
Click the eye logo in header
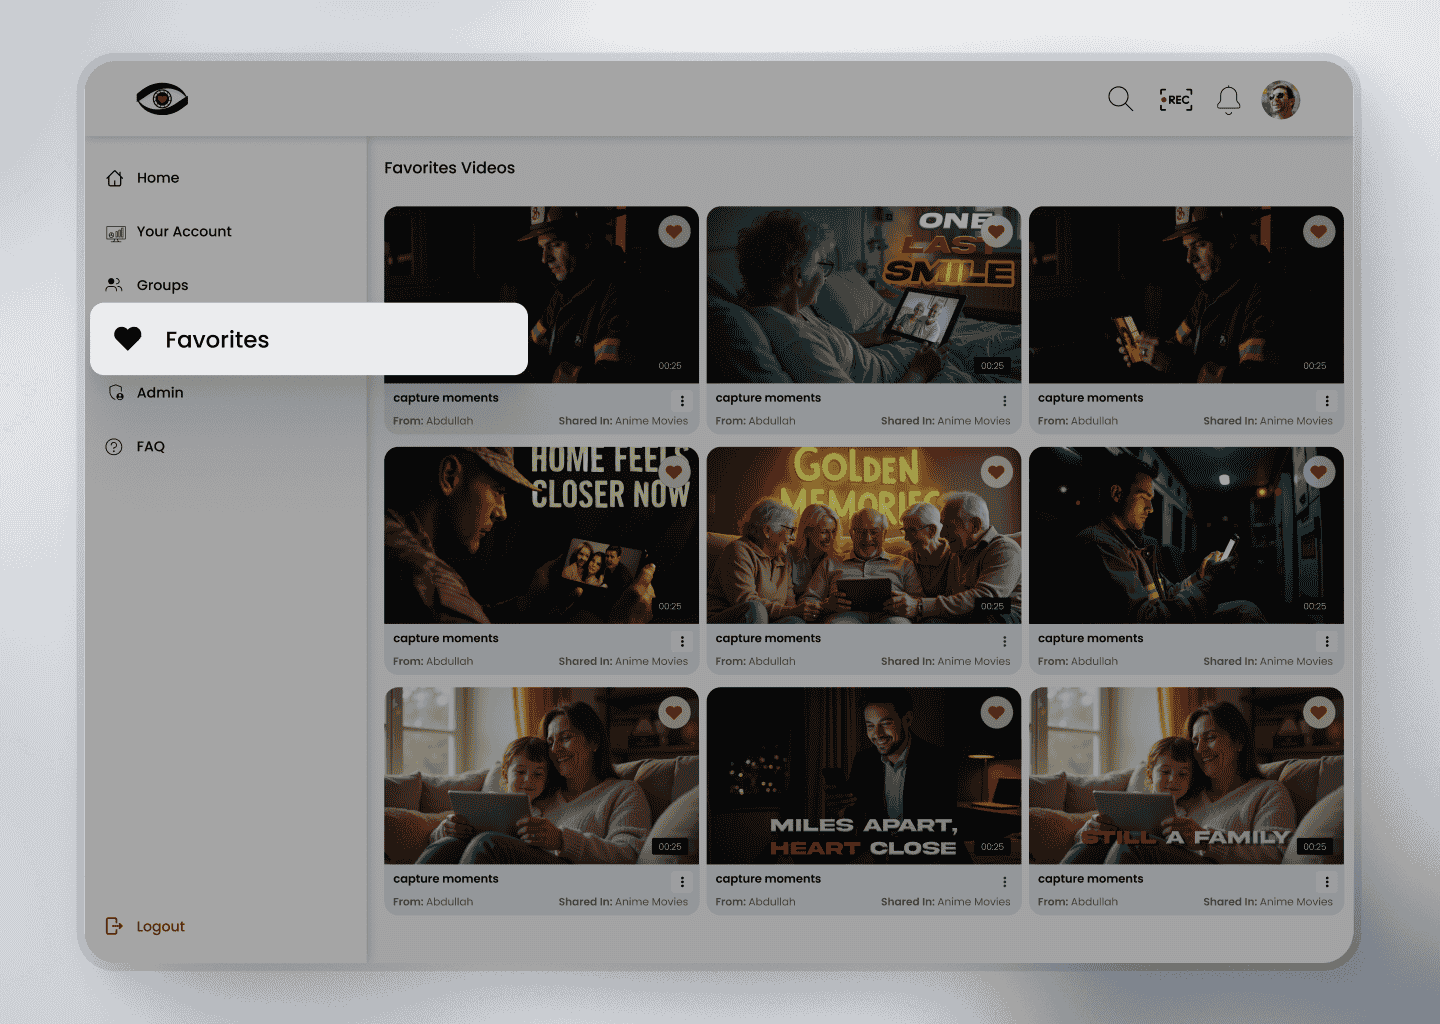[162, 99]
